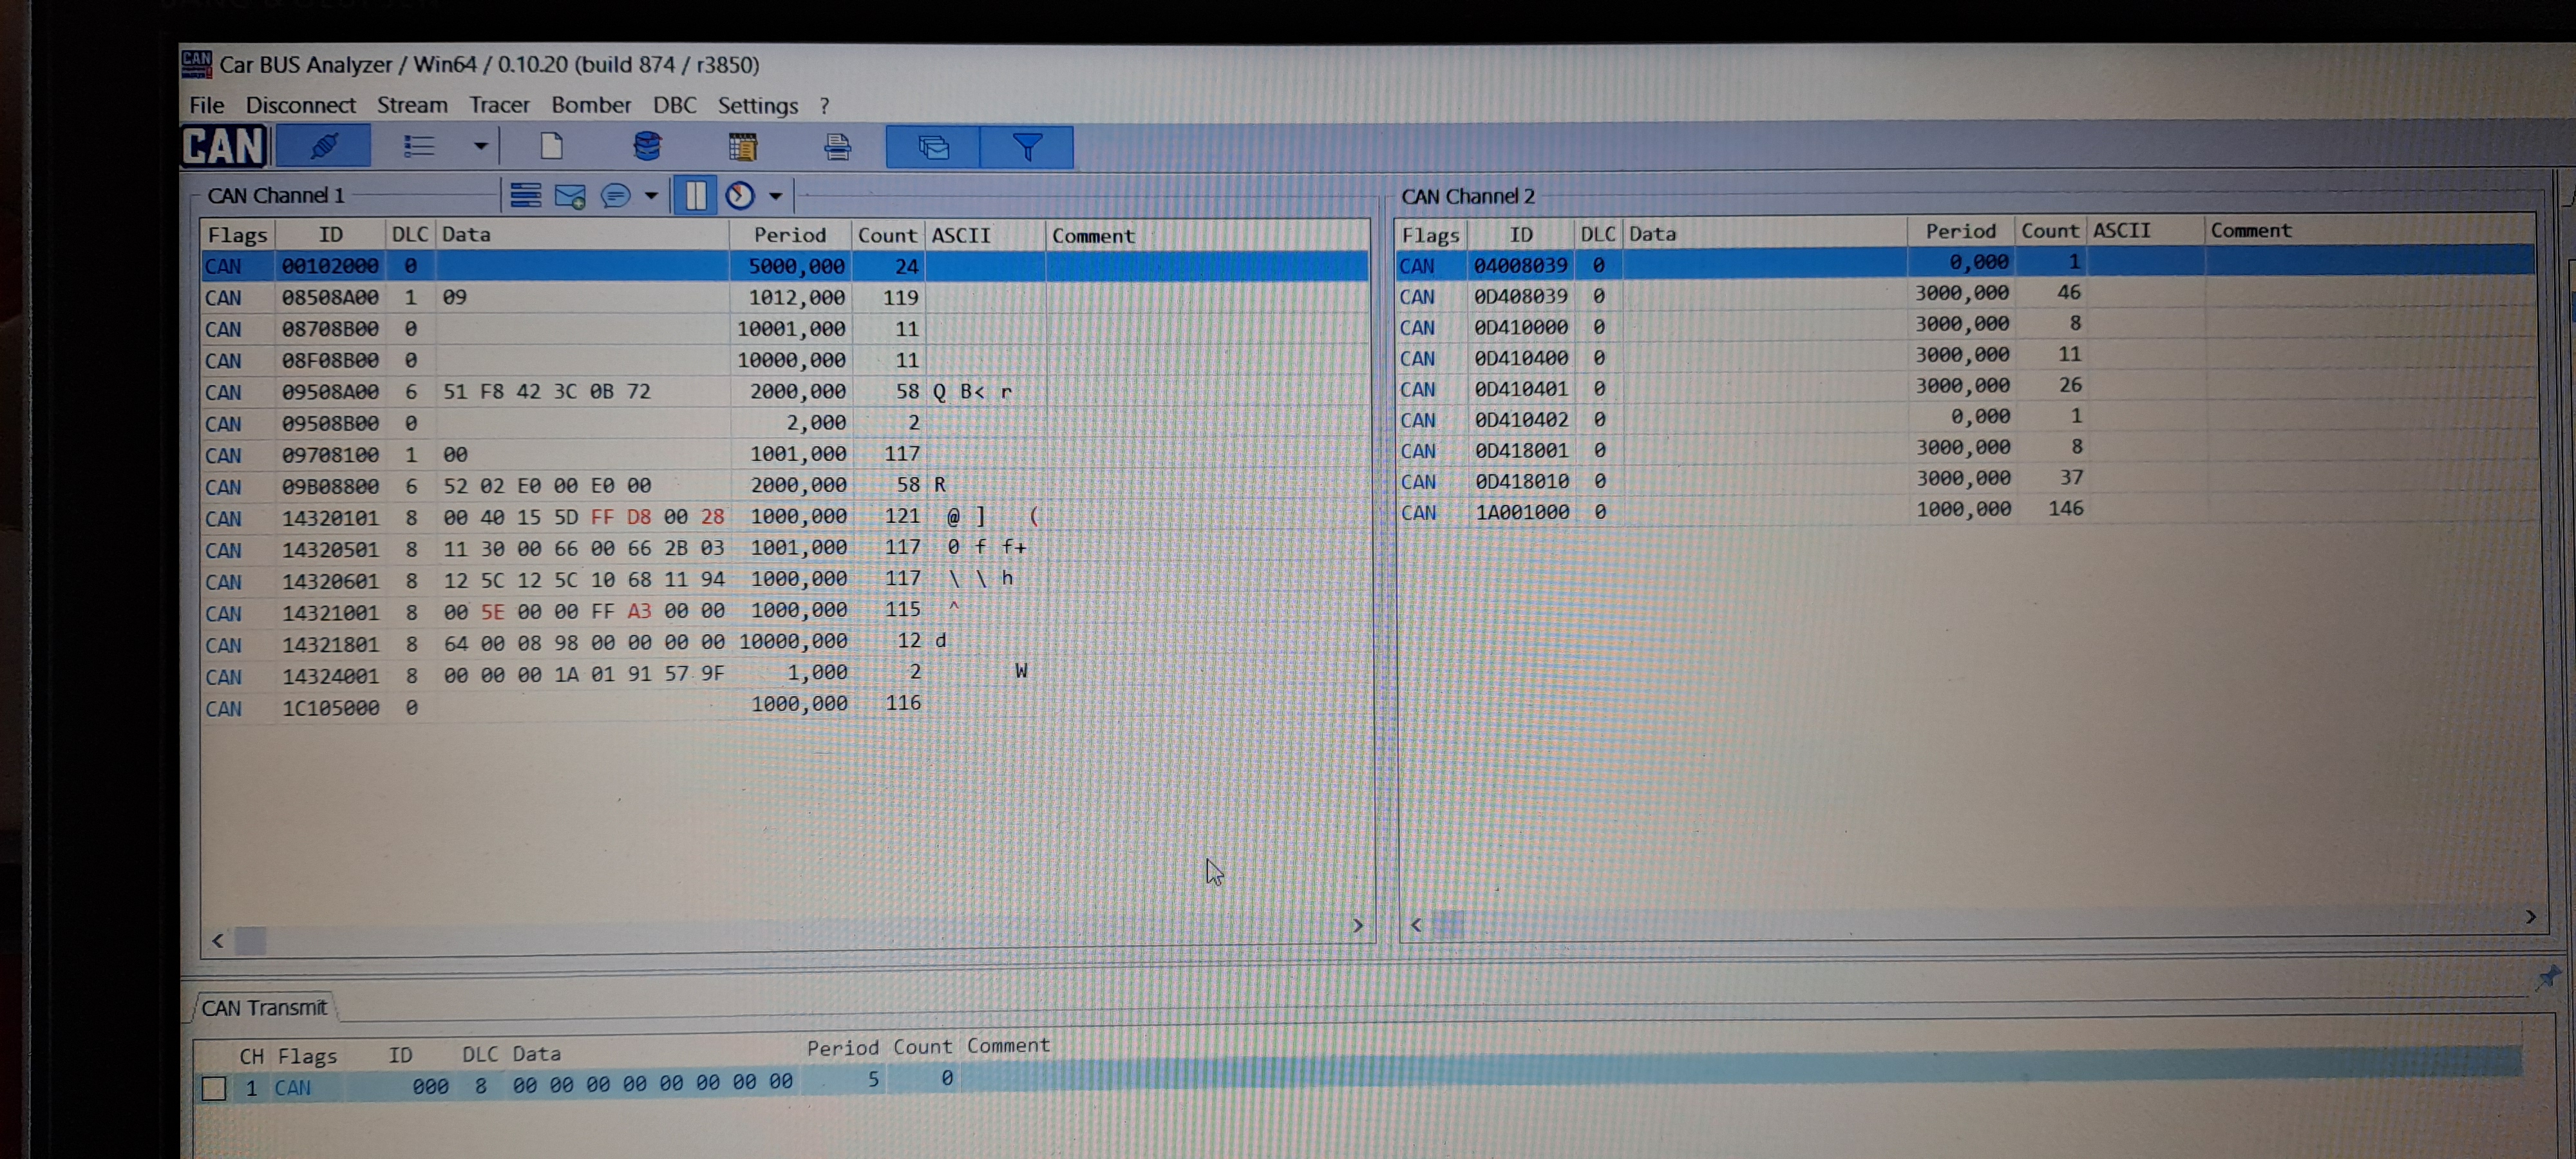2576x1159 pixels.
Task: Open the Tracer menu
Action: click(x=499, y=105)
